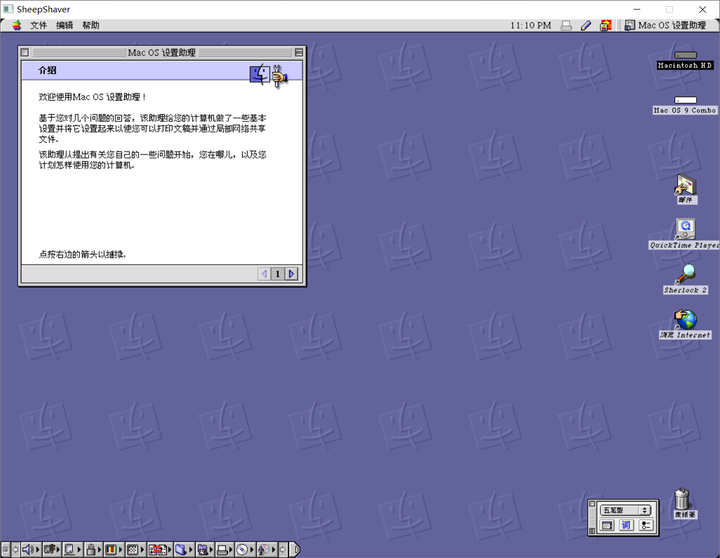720x558 pixels.
Task: Select the 邮件 mail desktop icon
Action: click(685, 184)
